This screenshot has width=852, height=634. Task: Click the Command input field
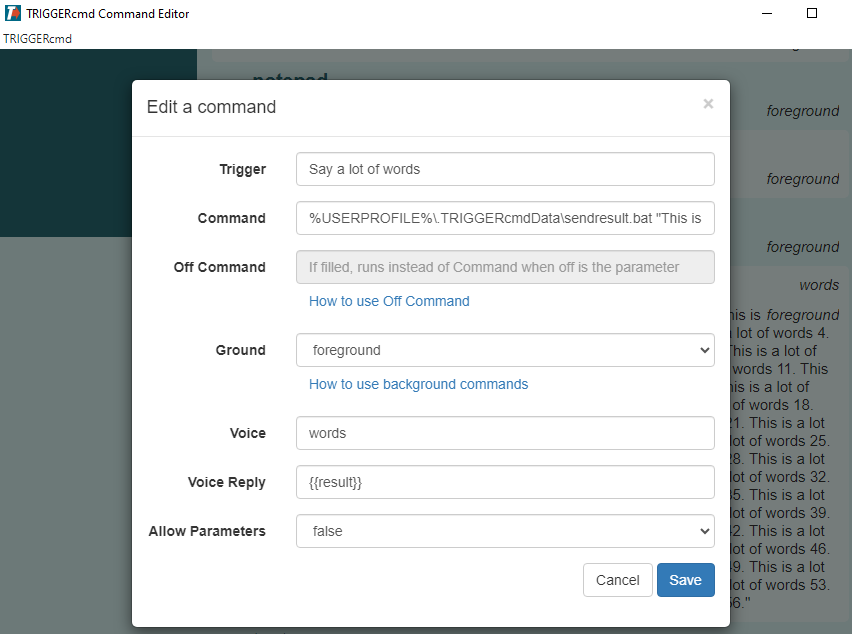505,218
